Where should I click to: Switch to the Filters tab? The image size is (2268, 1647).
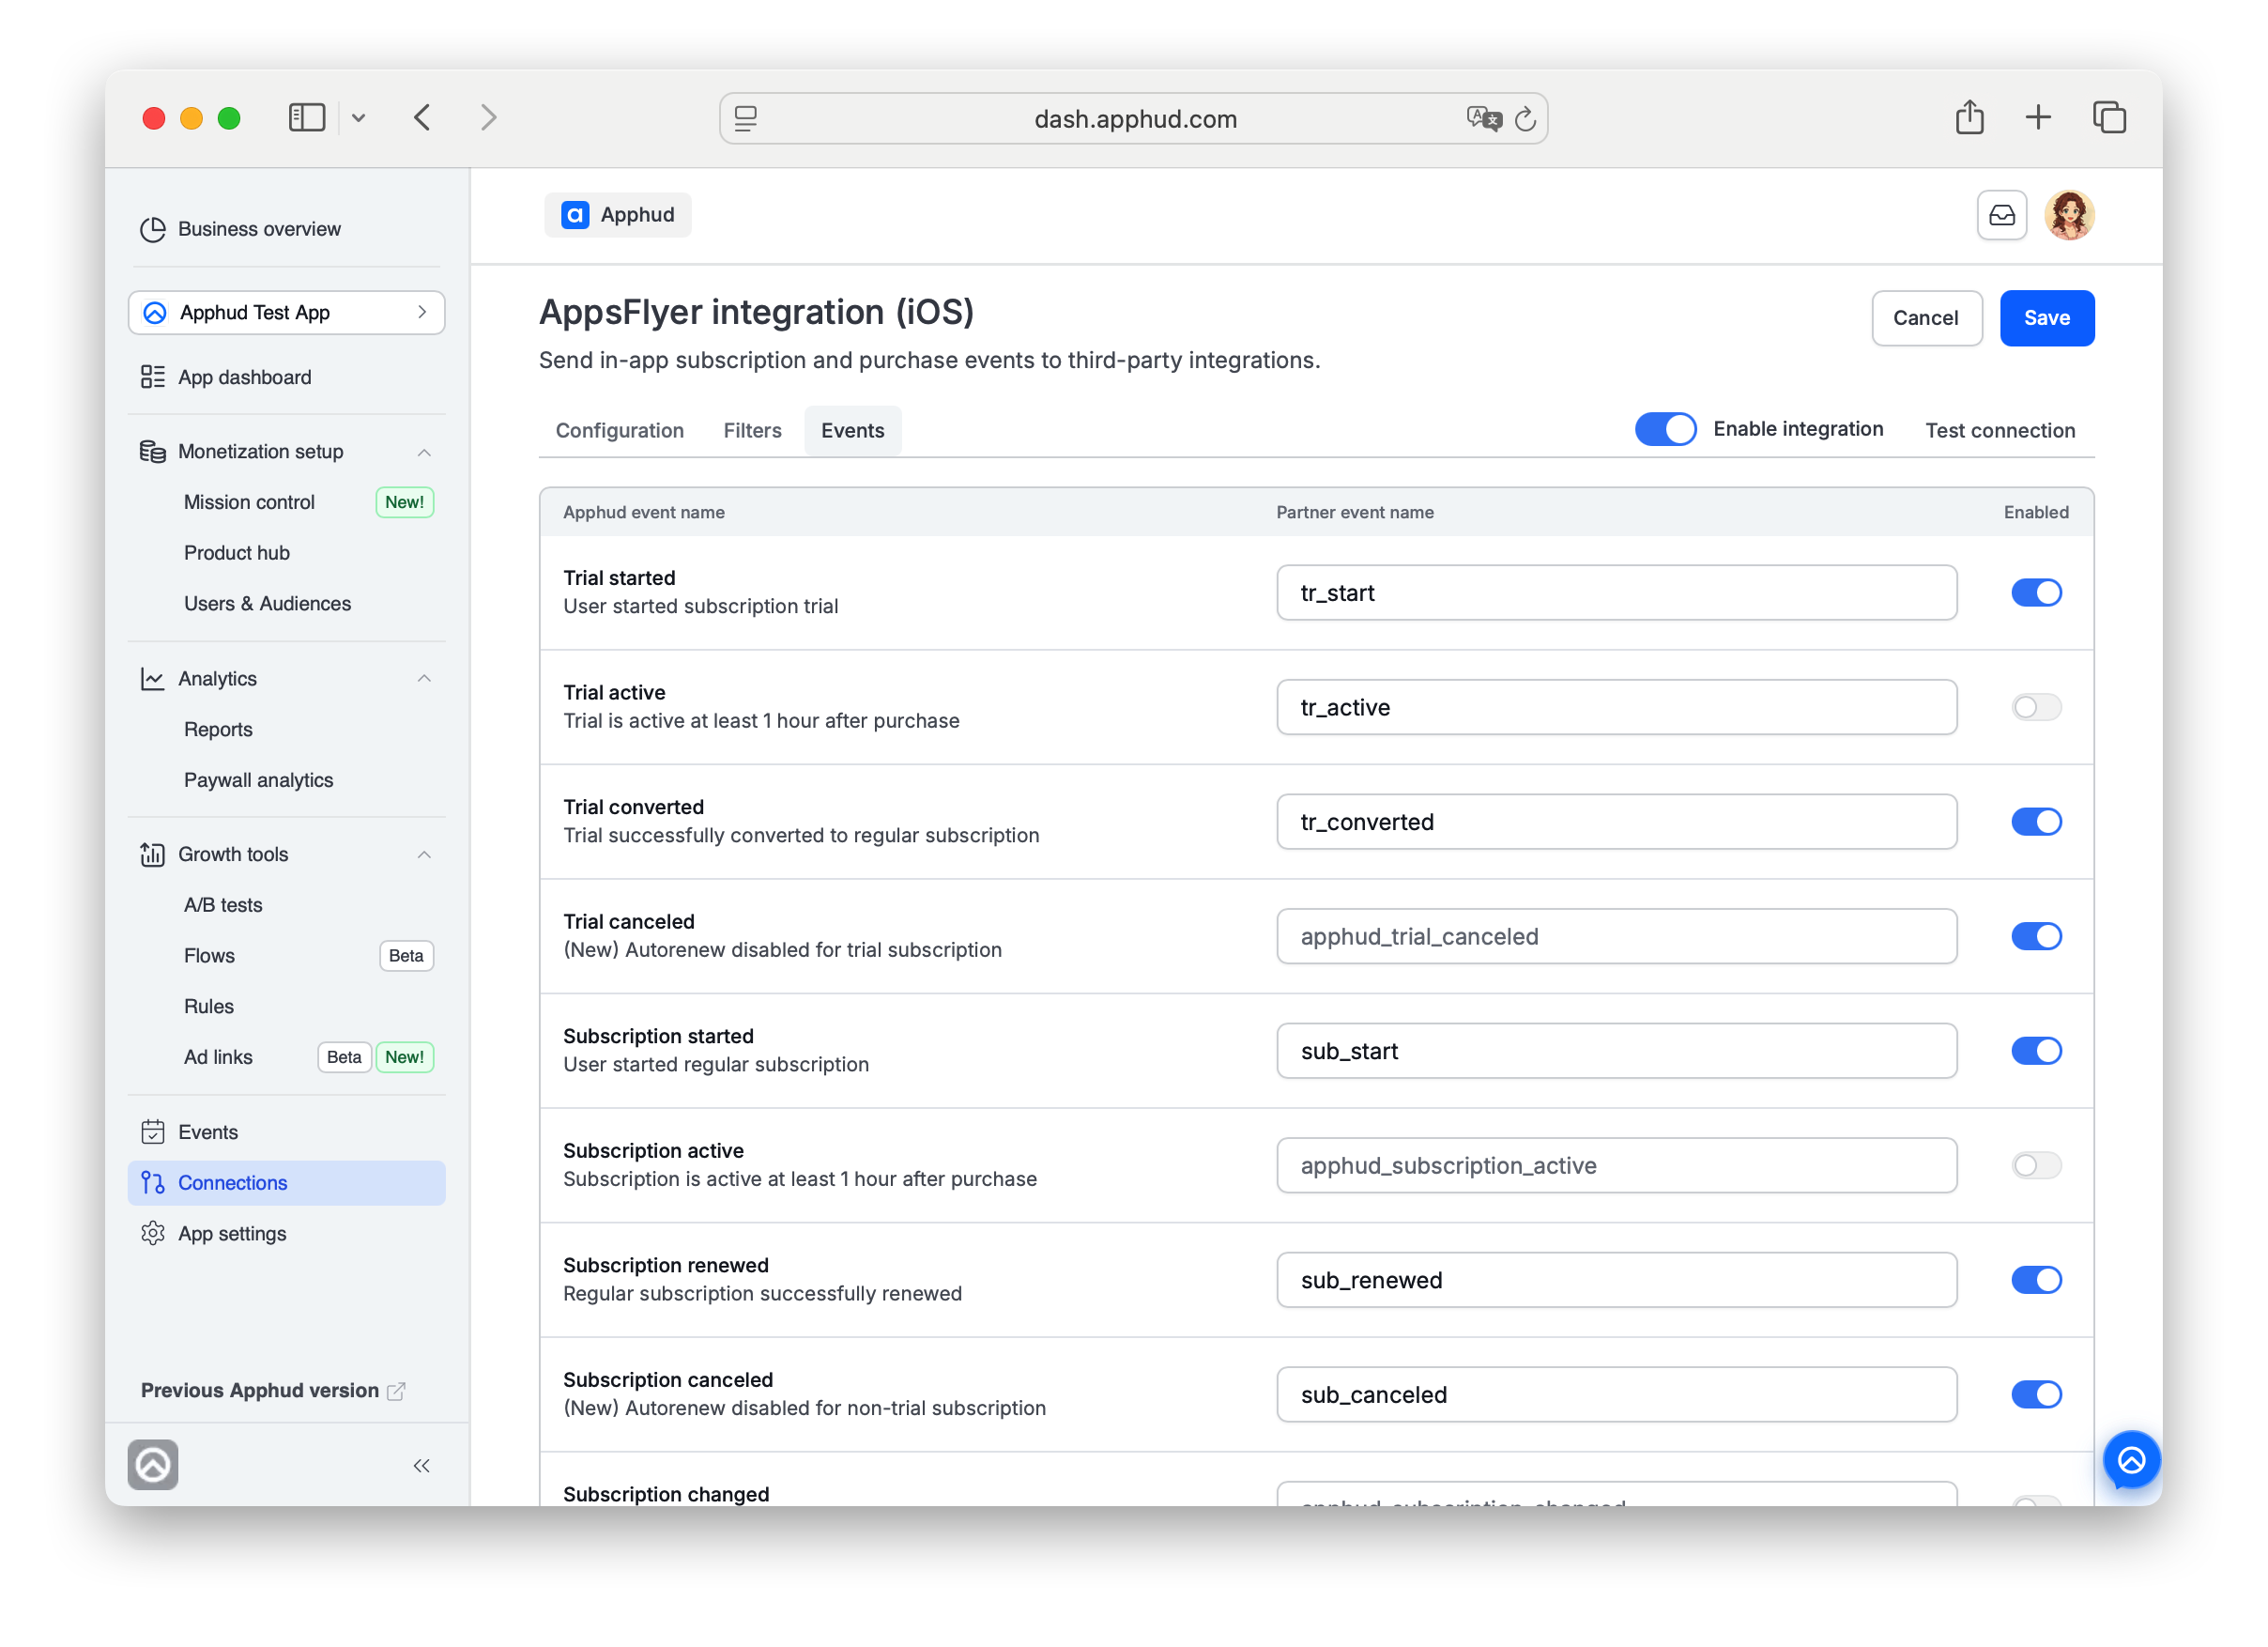752,431
